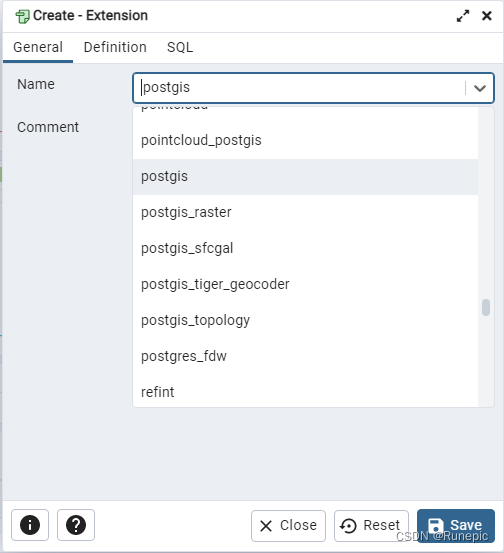
Task: Select refint from the extension list
Action: coord(305,391)
